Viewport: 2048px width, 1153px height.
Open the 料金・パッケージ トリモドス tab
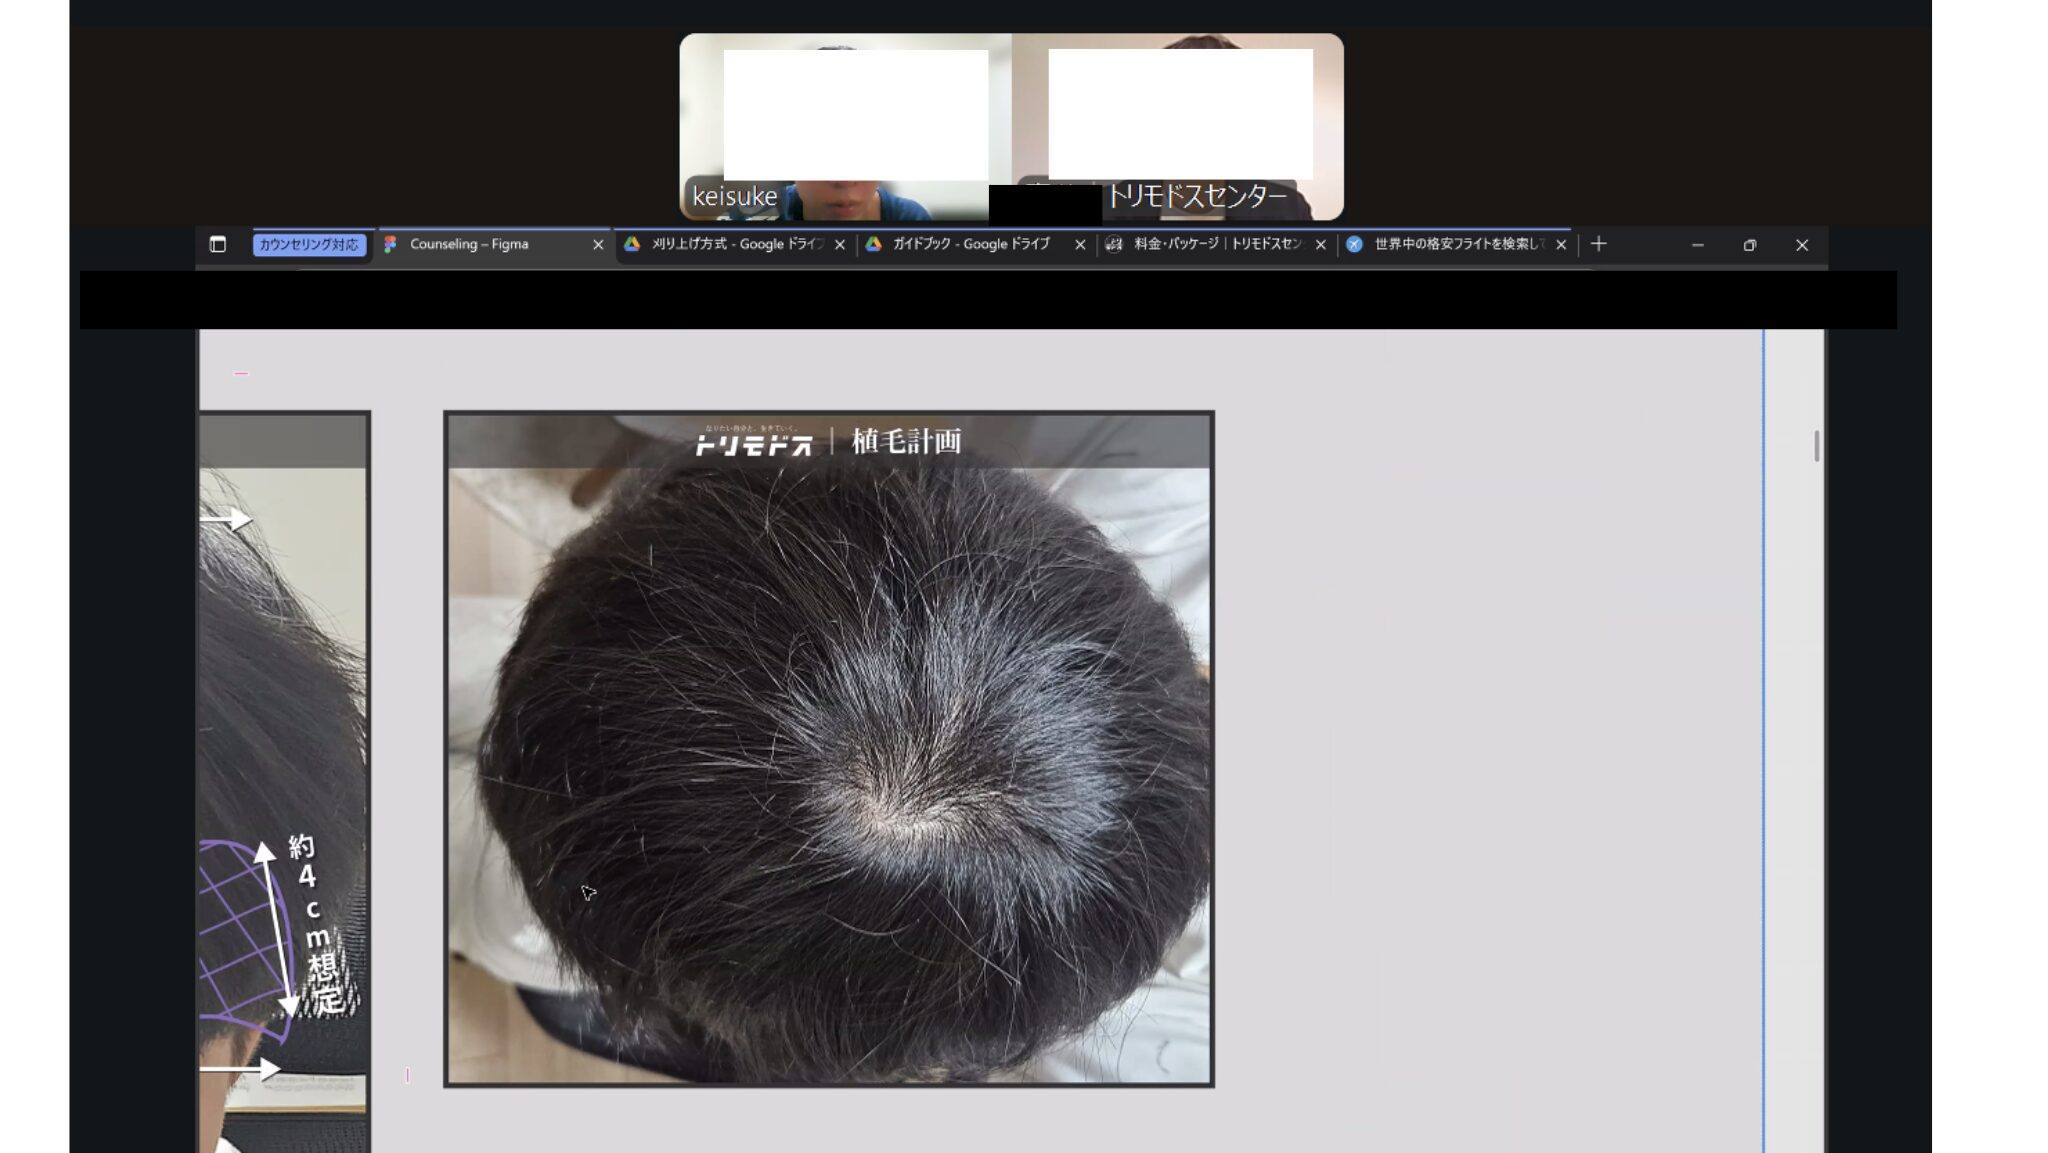point(1215,244)
